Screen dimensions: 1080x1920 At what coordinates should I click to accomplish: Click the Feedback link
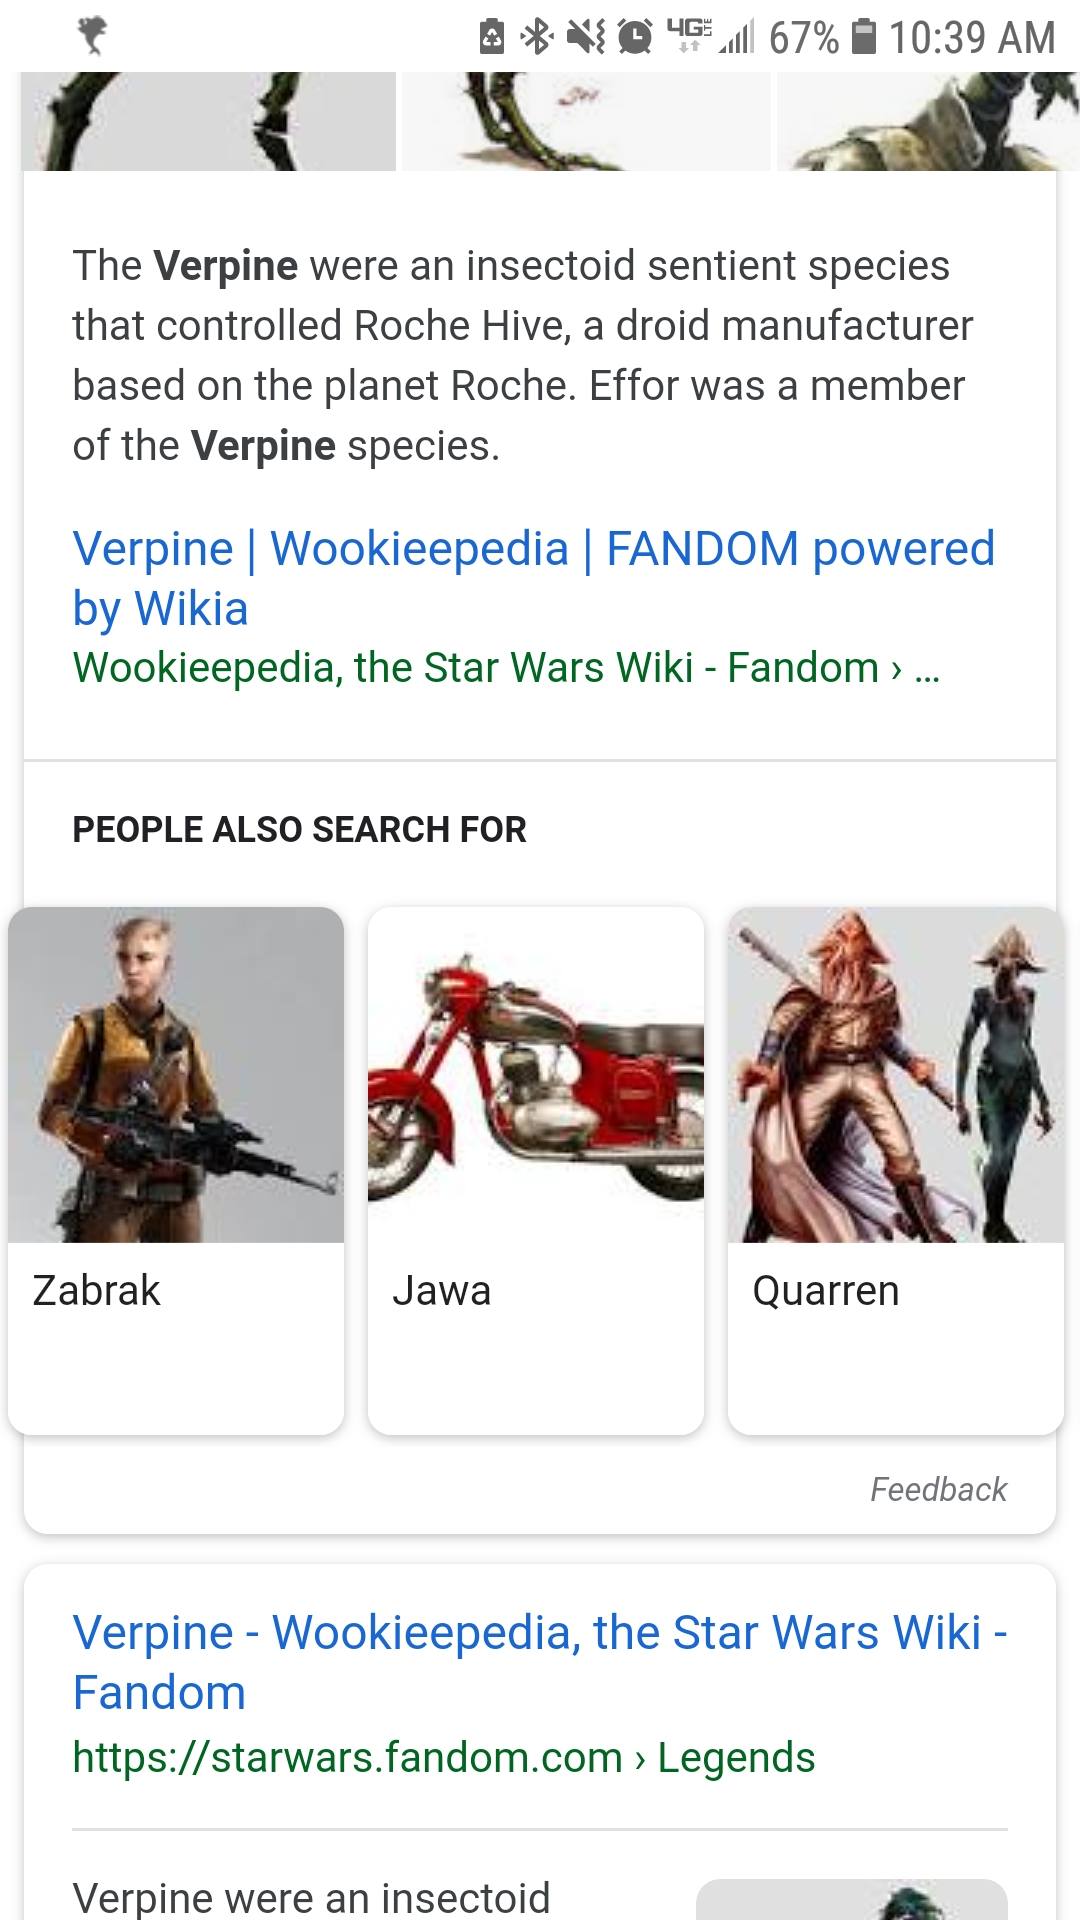pos(938,1490)
